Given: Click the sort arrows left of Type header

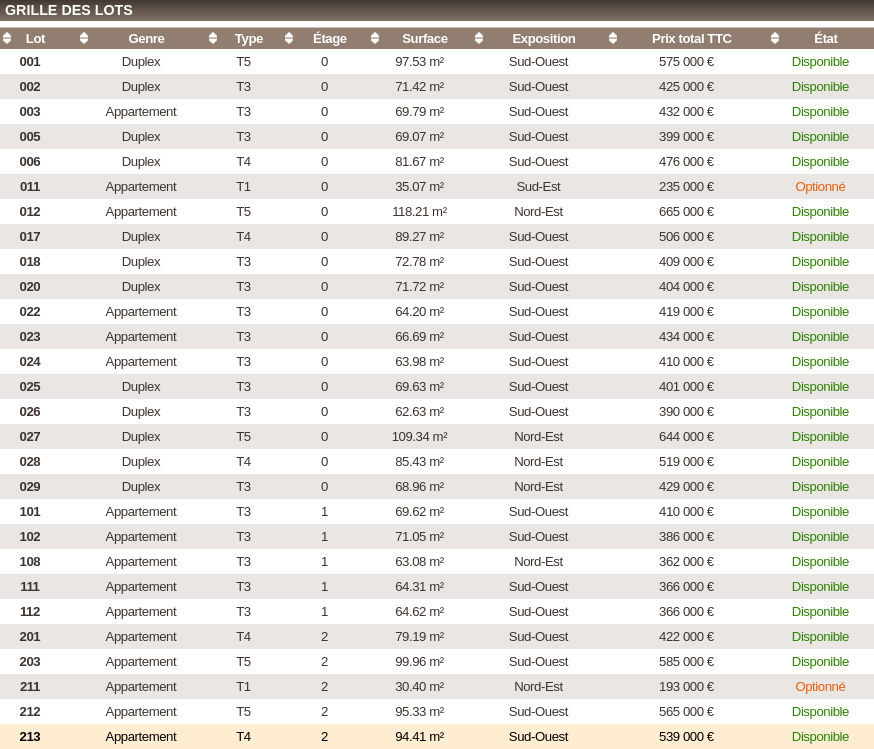Looking at the screenshot, I should pyautogui.click(x=213, y=38).
